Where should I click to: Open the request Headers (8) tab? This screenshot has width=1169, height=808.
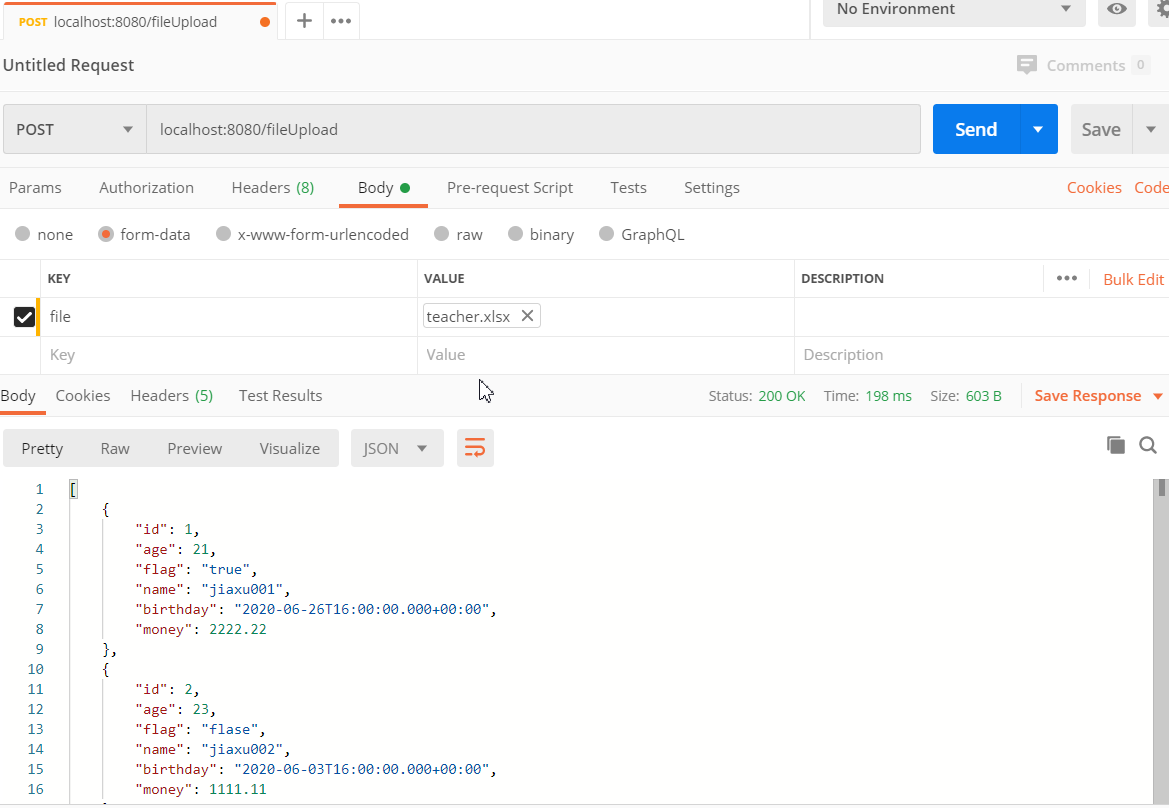273,188
